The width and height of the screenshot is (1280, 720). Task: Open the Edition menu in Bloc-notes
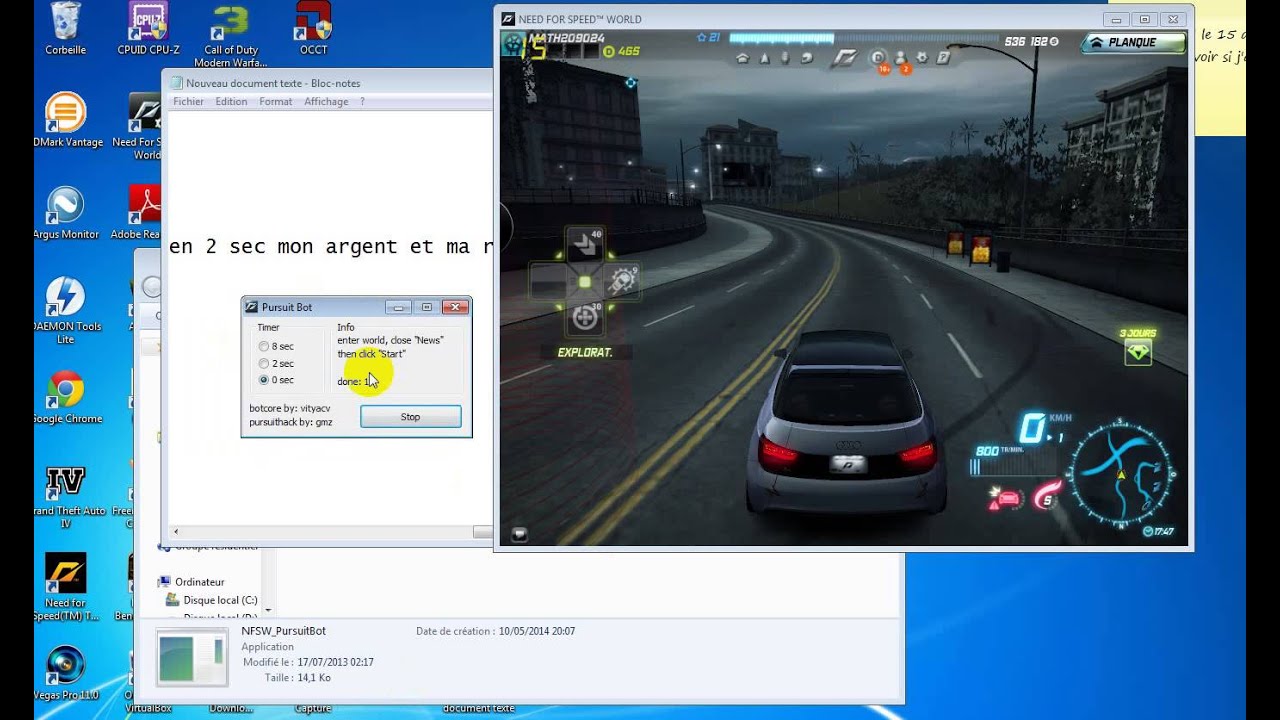231,102
